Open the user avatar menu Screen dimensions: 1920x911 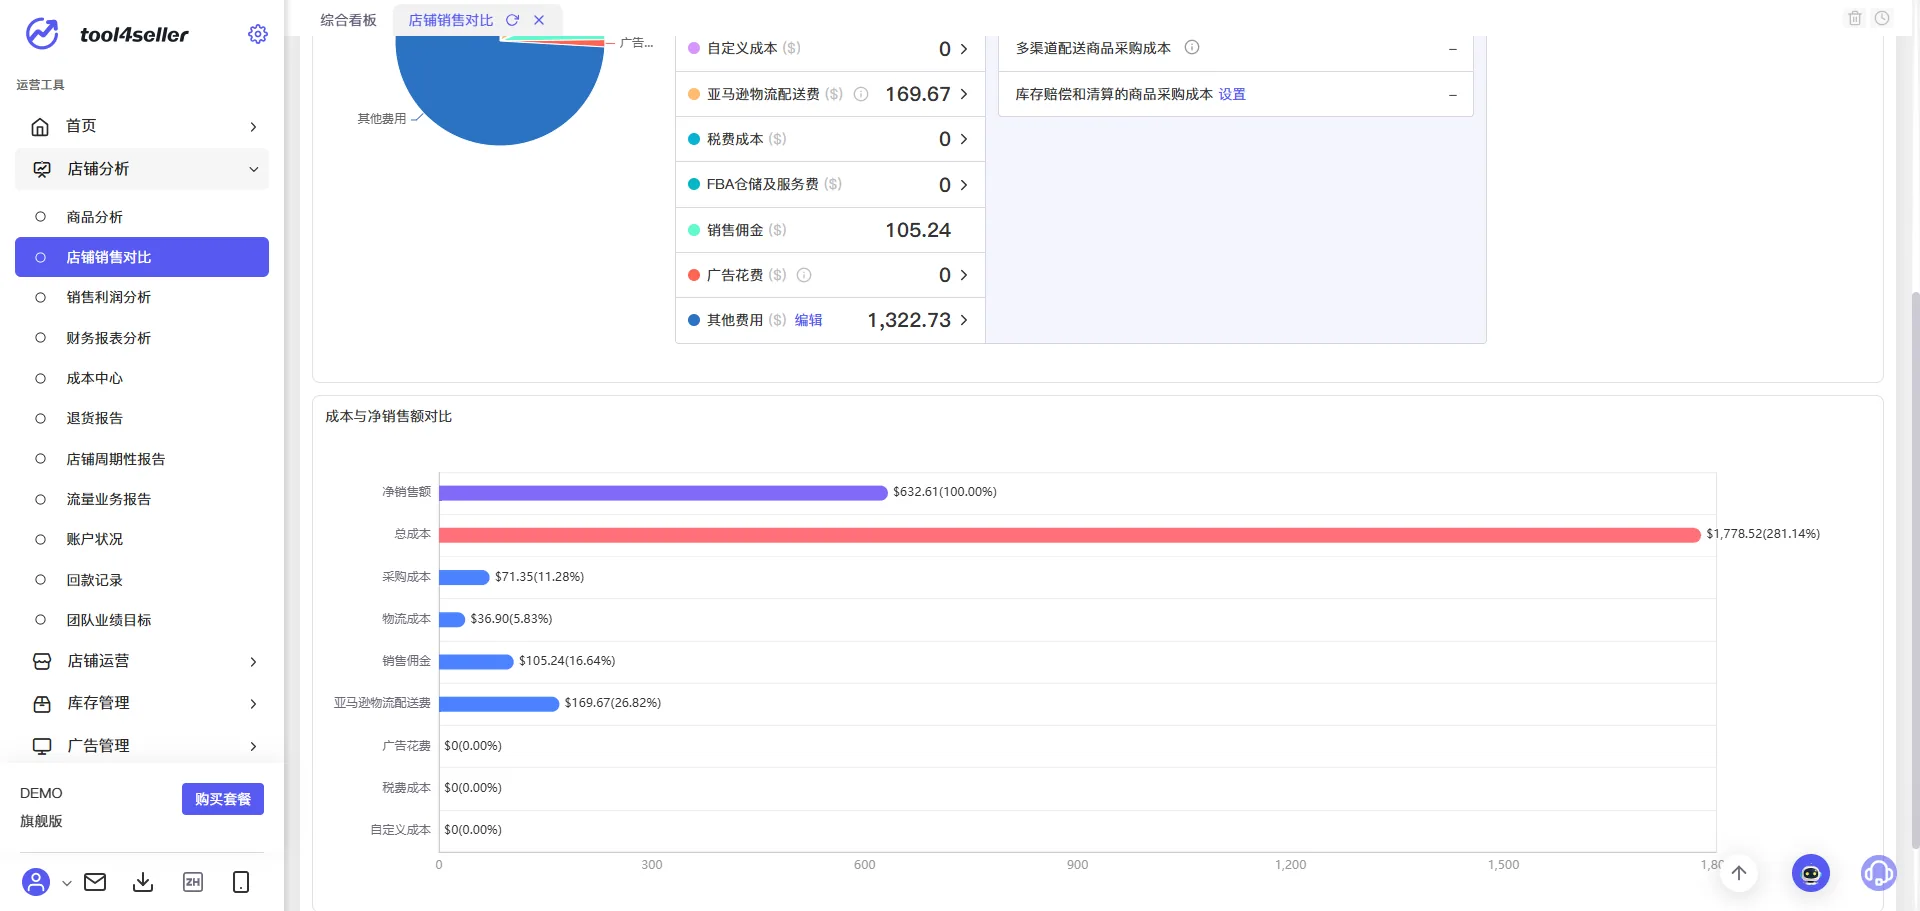(36, 882)
